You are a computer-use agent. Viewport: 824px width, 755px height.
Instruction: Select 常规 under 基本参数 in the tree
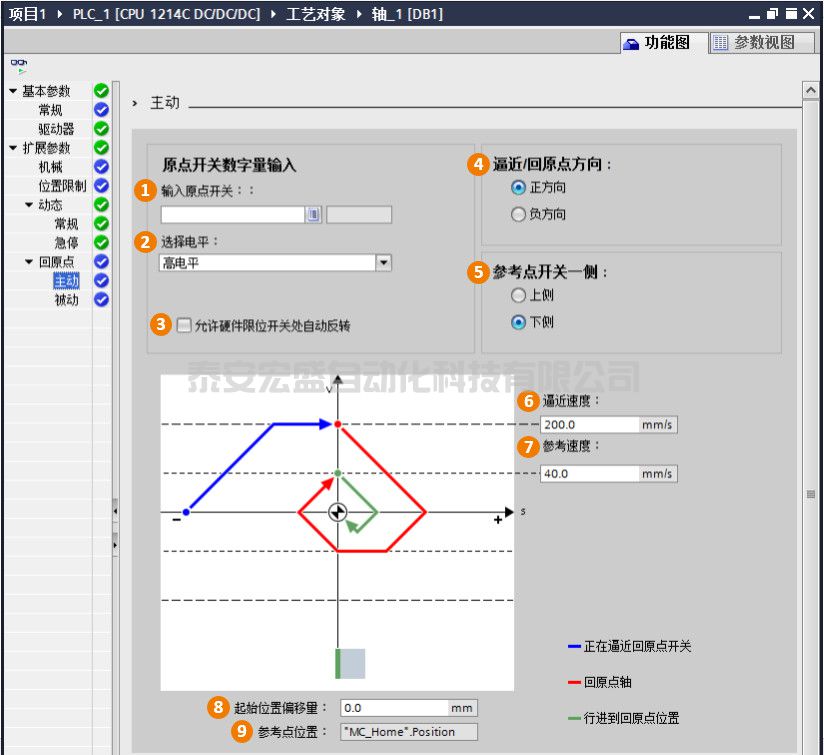(49, 109)
